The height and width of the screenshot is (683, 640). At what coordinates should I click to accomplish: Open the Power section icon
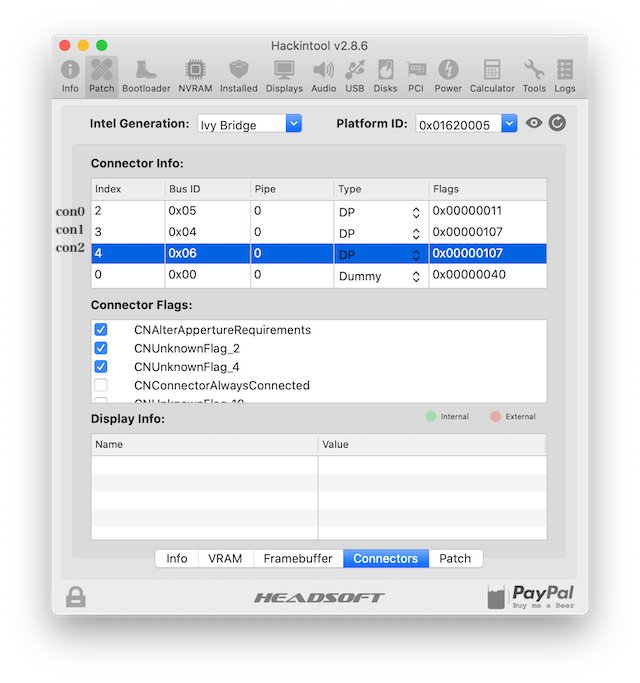tap(448, 76)
